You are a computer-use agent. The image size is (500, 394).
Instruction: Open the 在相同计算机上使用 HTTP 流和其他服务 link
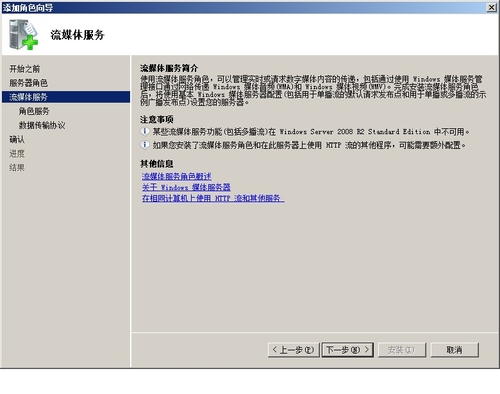pos(213,198)
